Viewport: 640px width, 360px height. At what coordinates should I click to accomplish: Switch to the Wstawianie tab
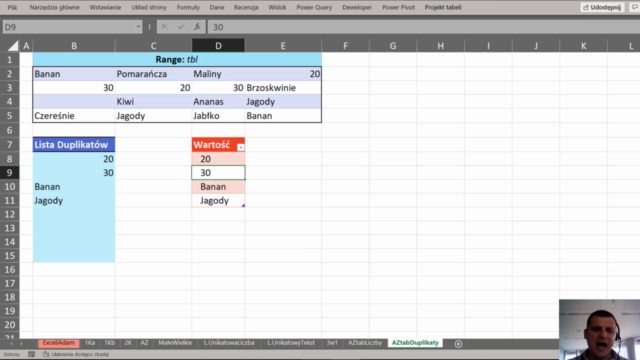coord(105,7)
